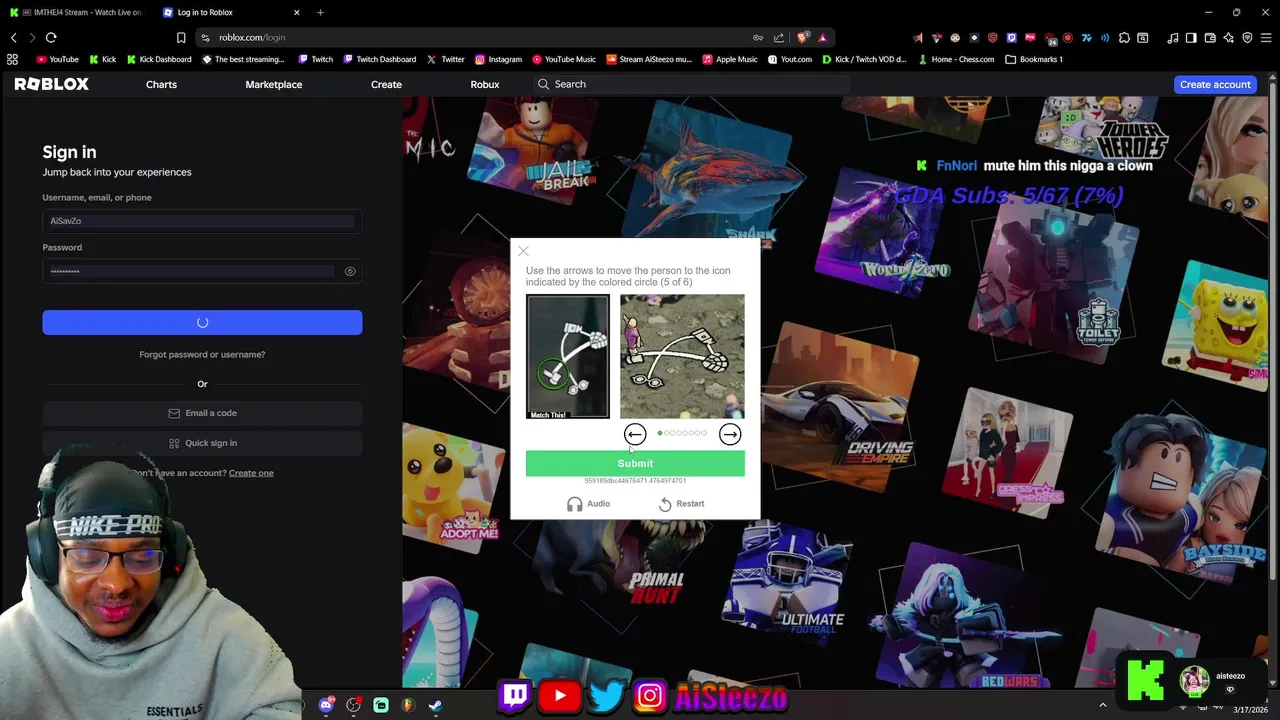Screen dimensions: 1280x720
Task: Click the Password field
Action: pyautogui.click(x=202, y=271)
